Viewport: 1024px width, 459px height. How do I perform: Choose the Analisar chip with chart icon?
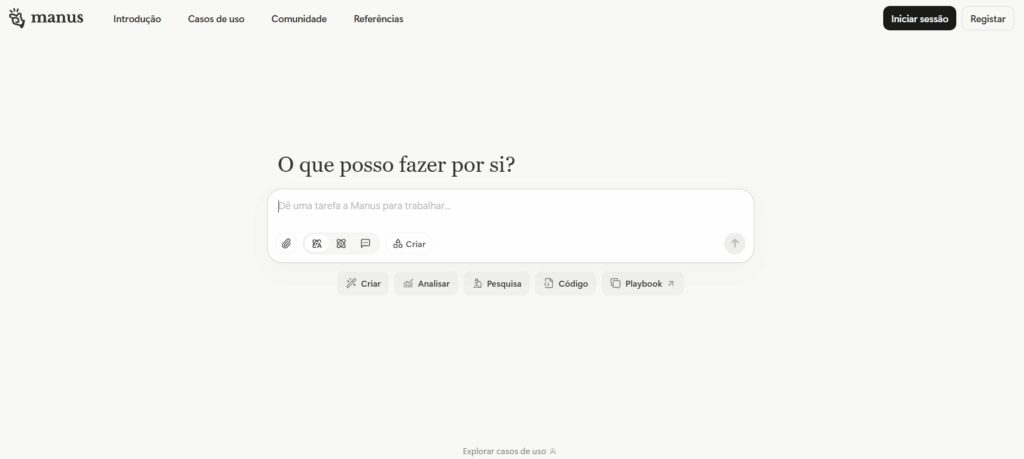426,283
